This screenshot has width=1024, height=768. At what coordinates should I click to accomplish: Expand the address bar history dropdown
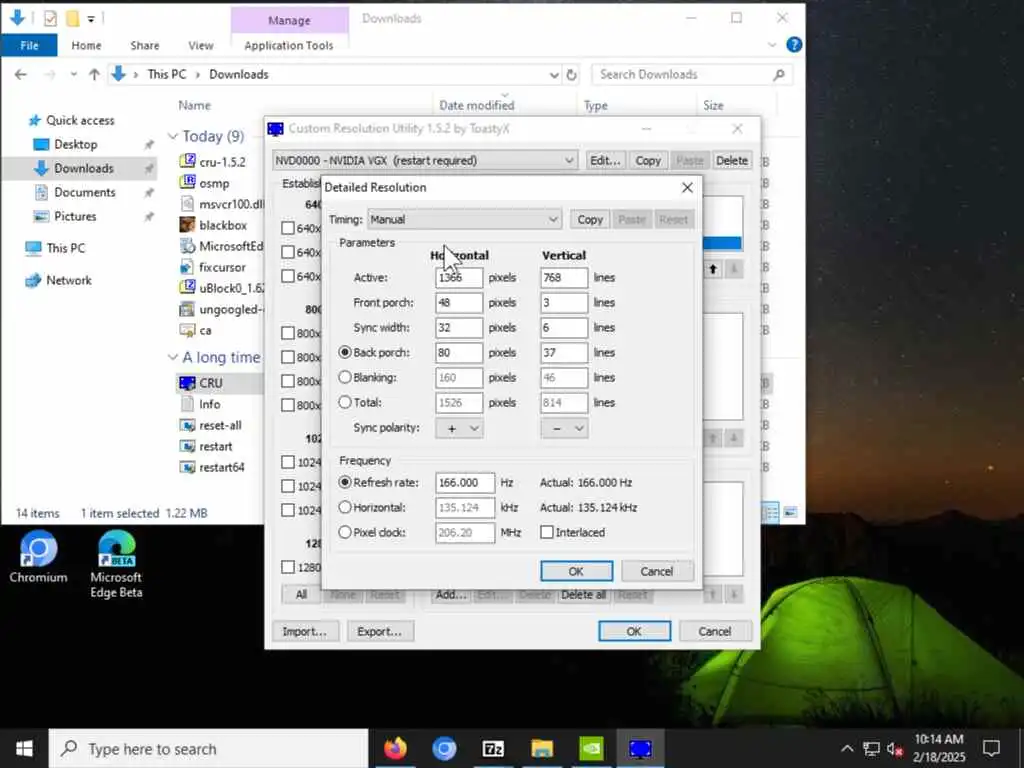554,75
